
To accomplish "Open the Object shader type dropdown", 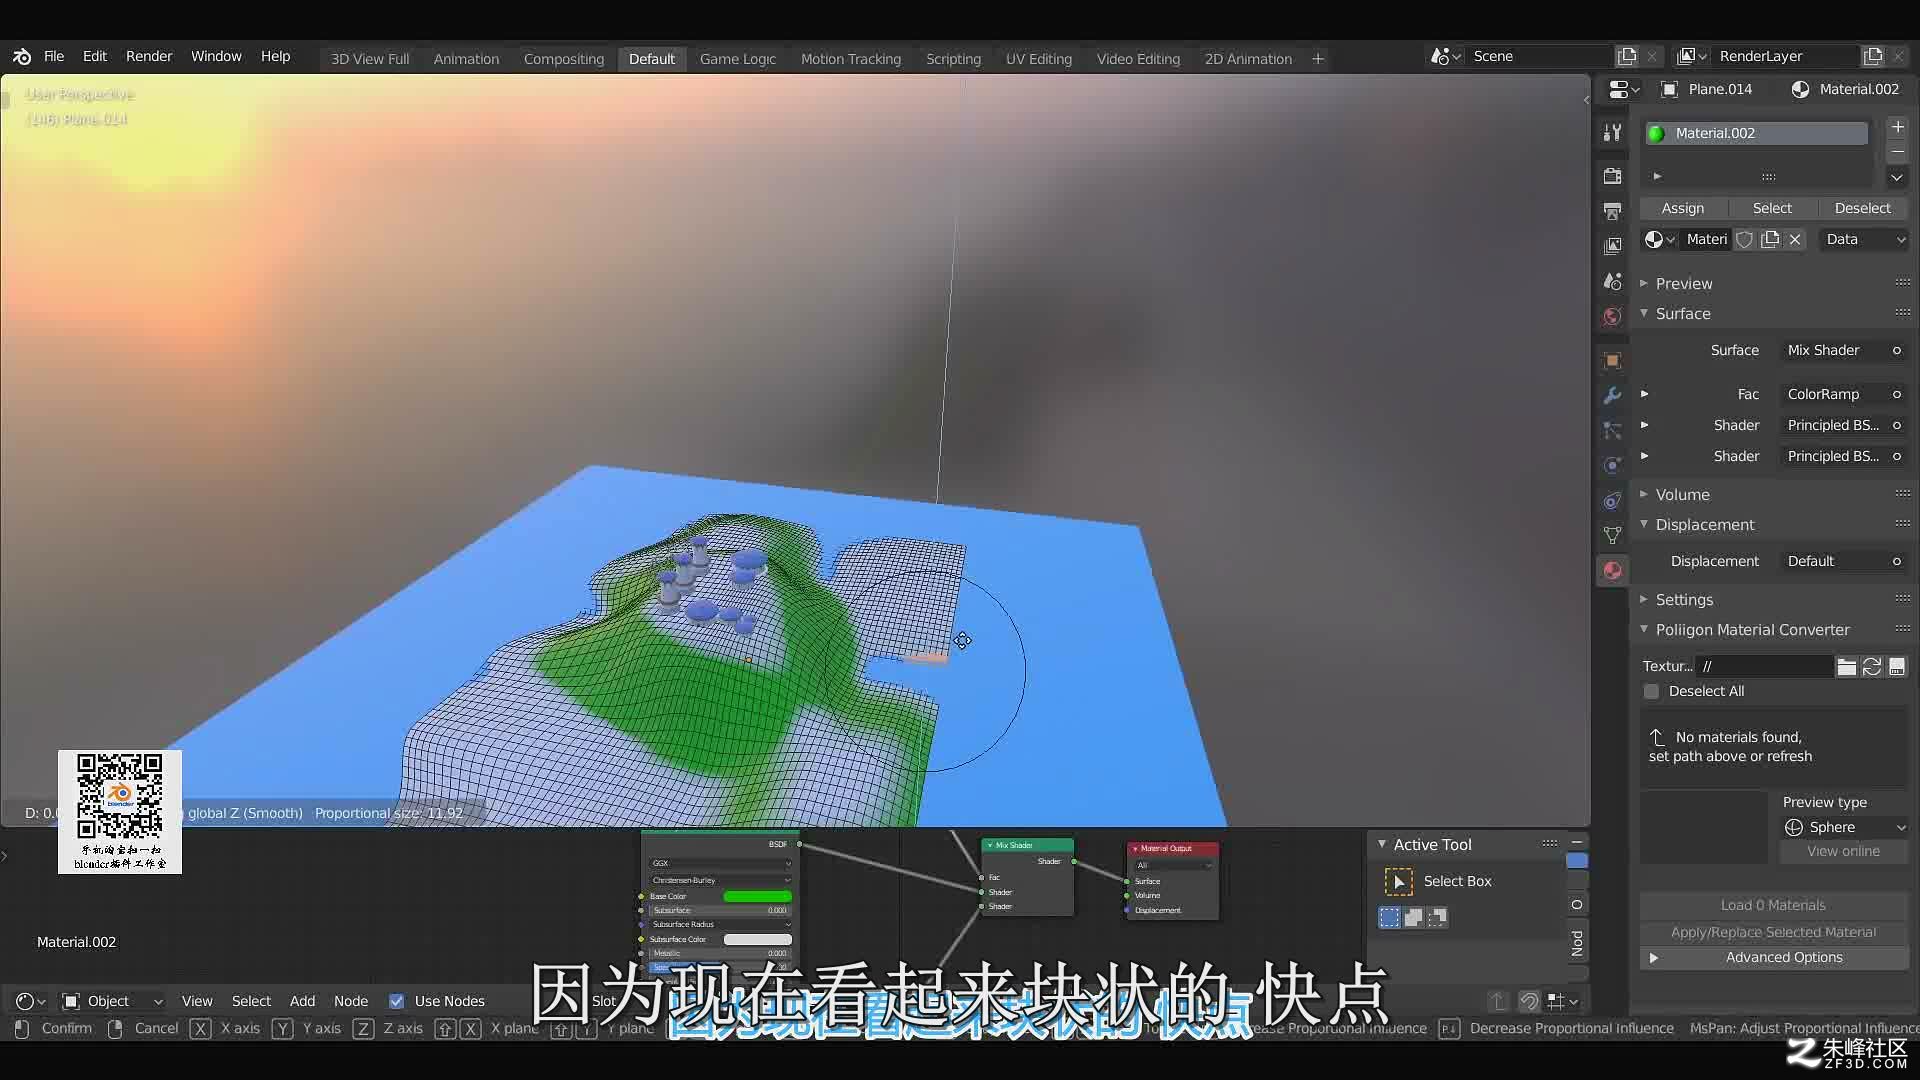I will coord(112,1001).
